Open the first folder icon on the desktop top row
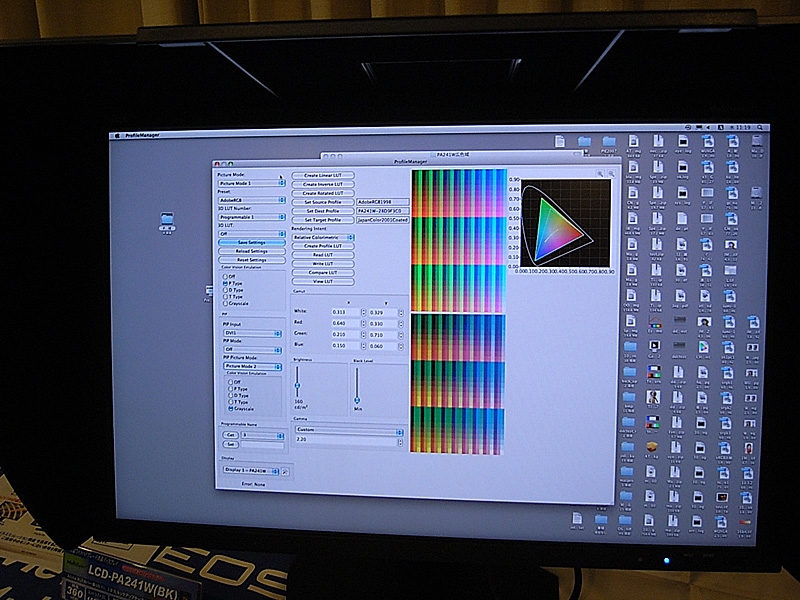This screenshot has height=600, width=800. [x=584, y=142]
